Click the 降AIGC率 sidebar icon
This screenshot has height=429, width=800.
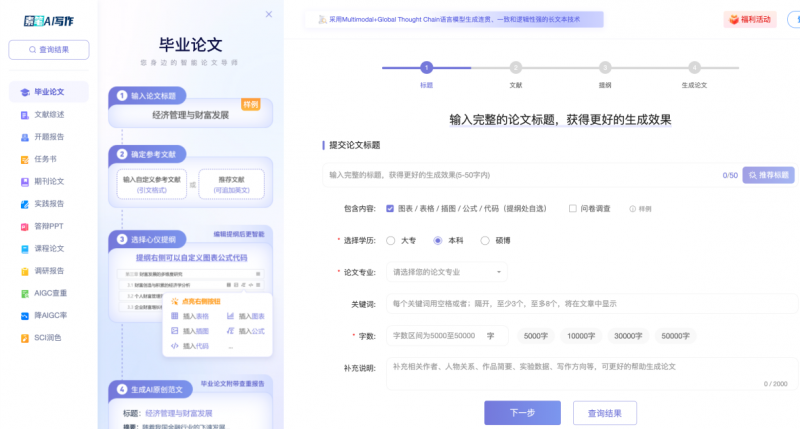pos(24,316)
